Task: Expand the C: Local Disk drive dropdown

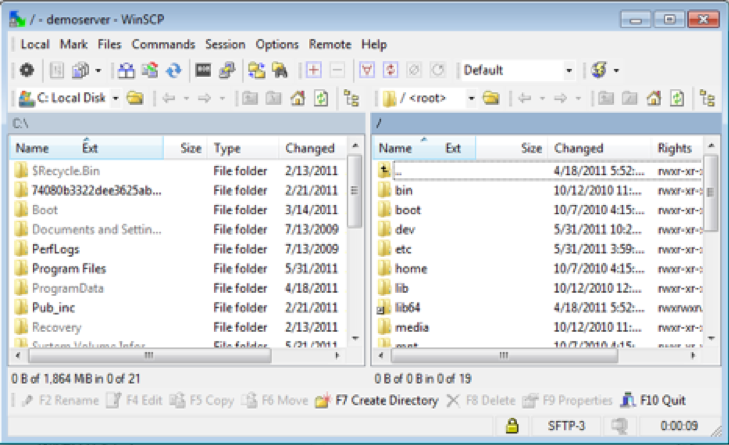Action: (x=115, y=98)
